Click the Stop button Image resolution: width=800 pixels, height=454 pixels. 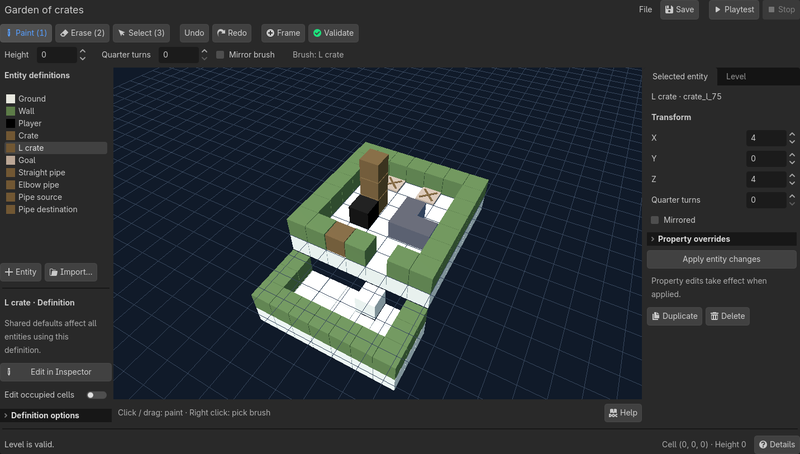pyautogui.click(x=781, y=10)
